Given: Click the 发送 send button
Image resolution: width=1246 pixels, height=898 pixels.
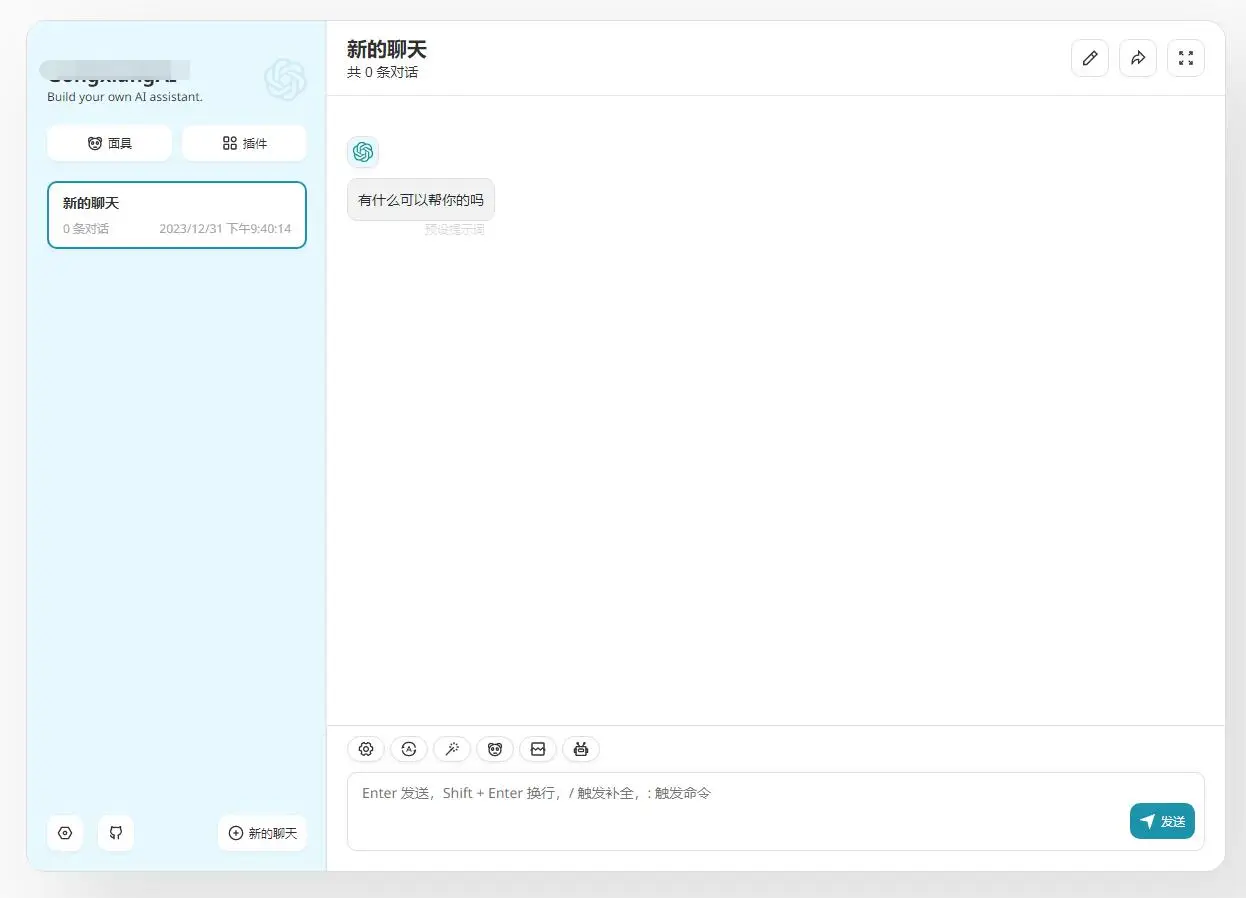Looking at the screenshot, I should (x=1162, y=821).
